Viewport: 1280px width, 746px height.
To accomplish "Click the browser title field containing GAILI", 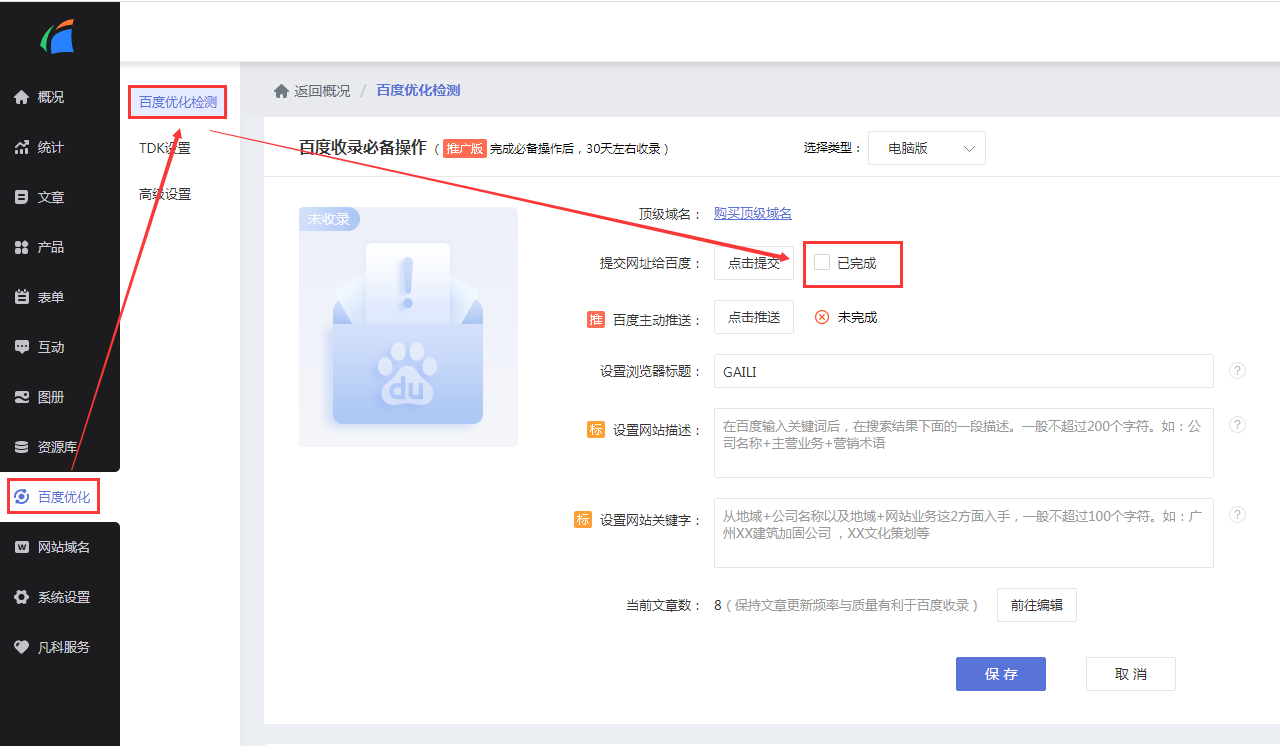I will 964,371.
